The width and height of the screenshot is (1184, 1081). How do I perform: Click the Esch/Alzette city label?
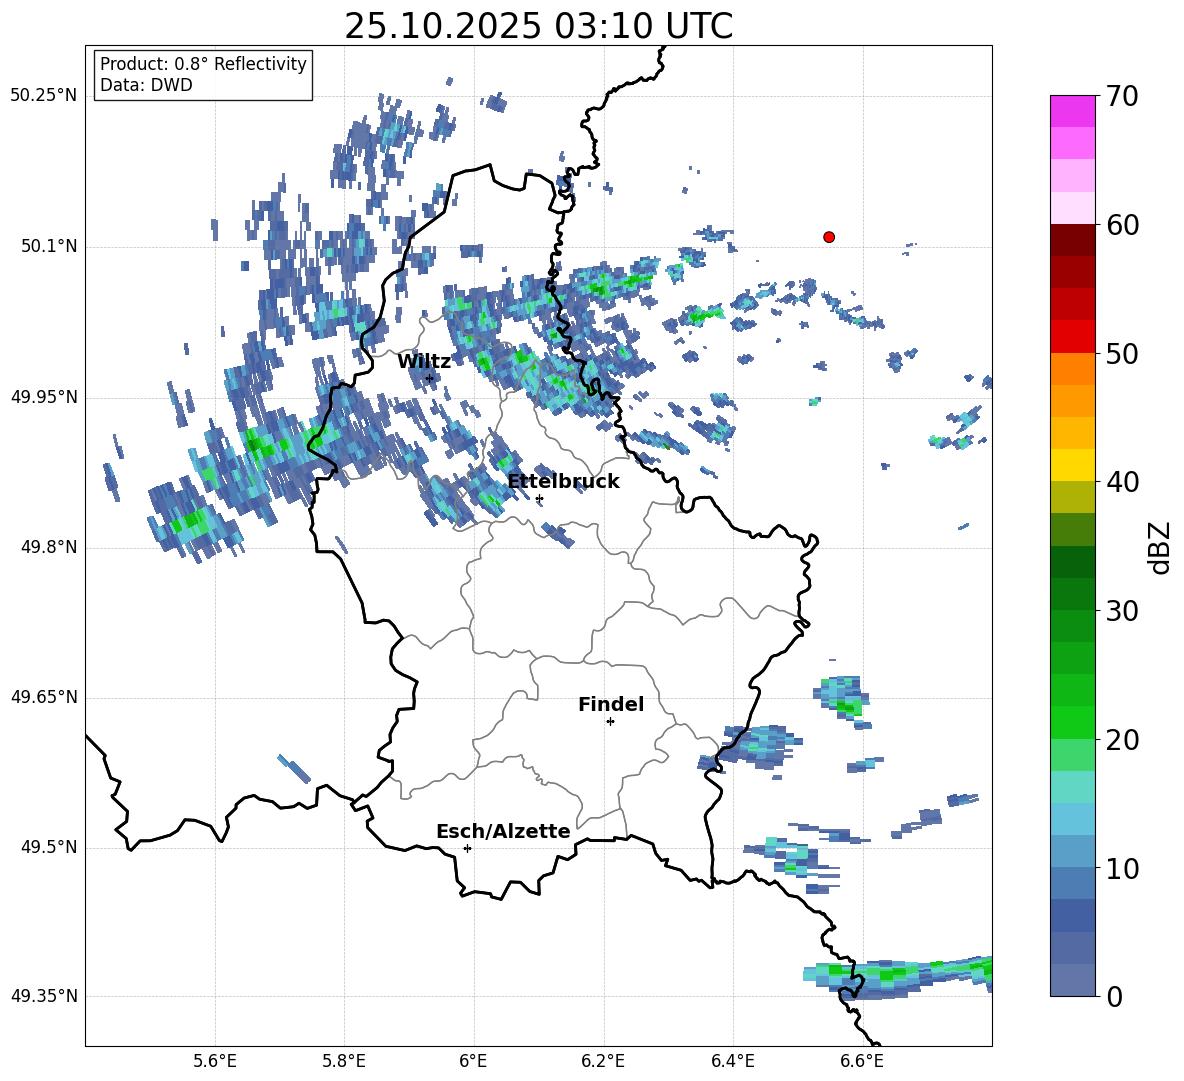point(503,831)
